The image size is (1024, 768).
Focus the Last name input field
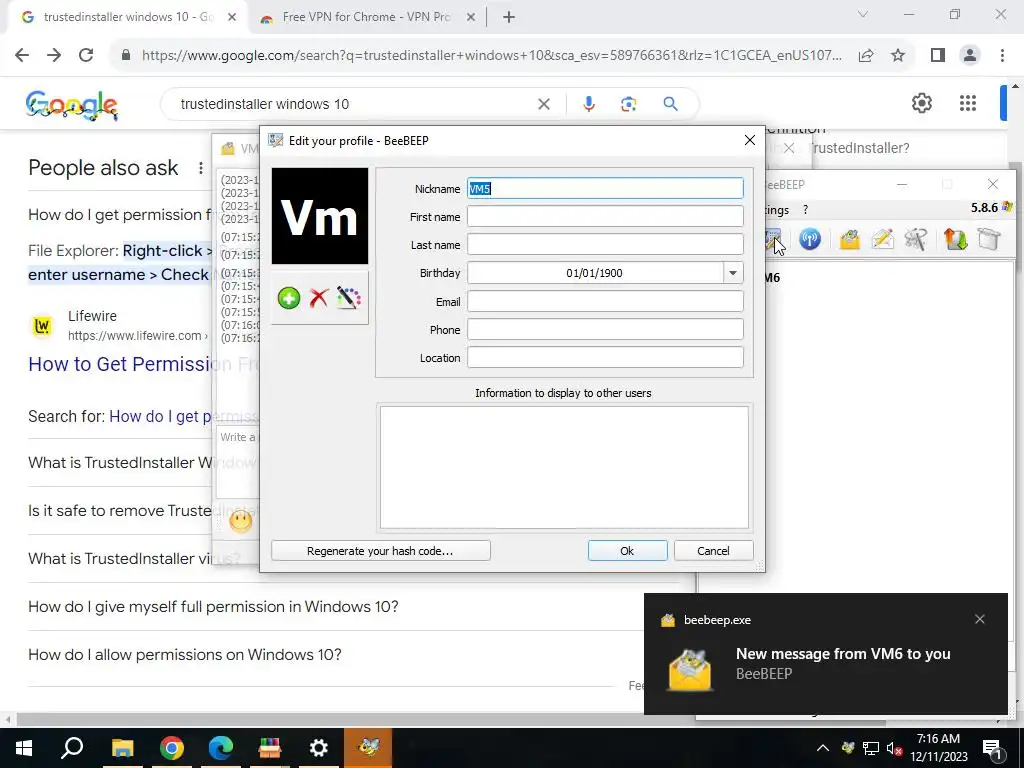pyautogui.click(x=605, y=245)
